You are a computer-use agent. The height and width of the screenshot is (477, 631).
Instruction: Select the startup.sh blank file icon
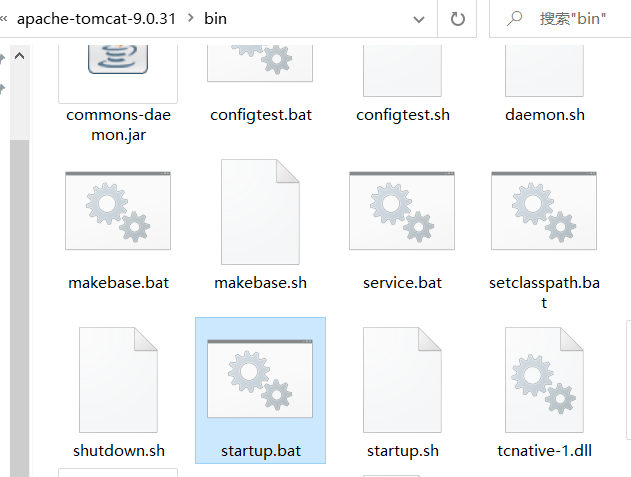(402, 380)
